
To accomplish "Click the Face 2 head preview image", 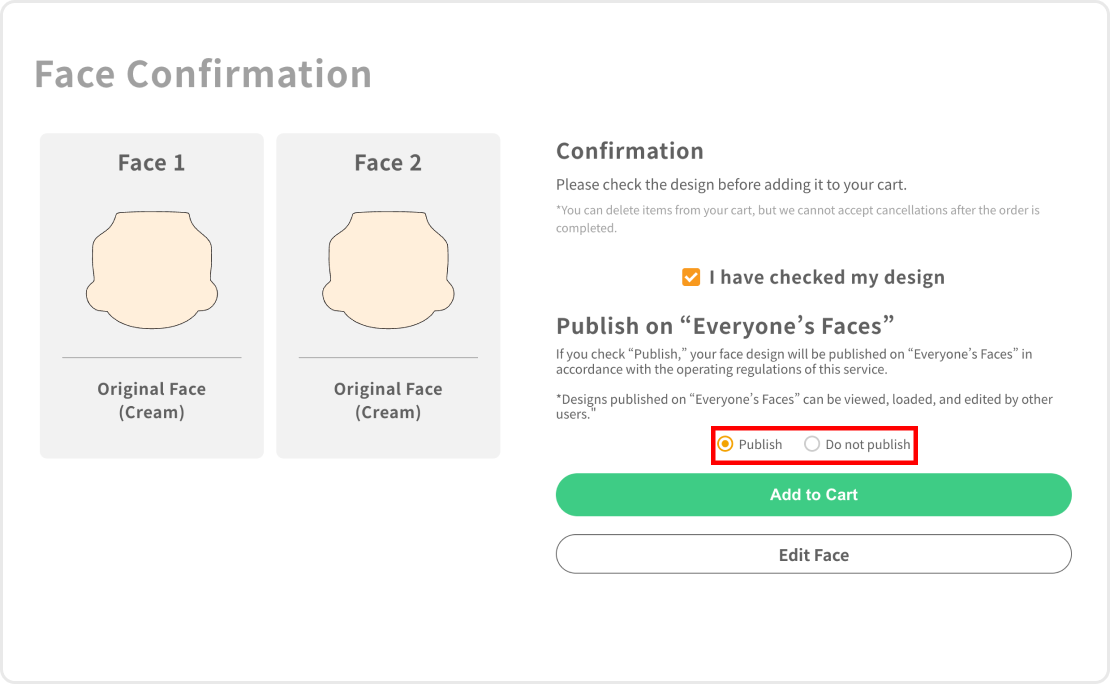I will coord(388,269).
